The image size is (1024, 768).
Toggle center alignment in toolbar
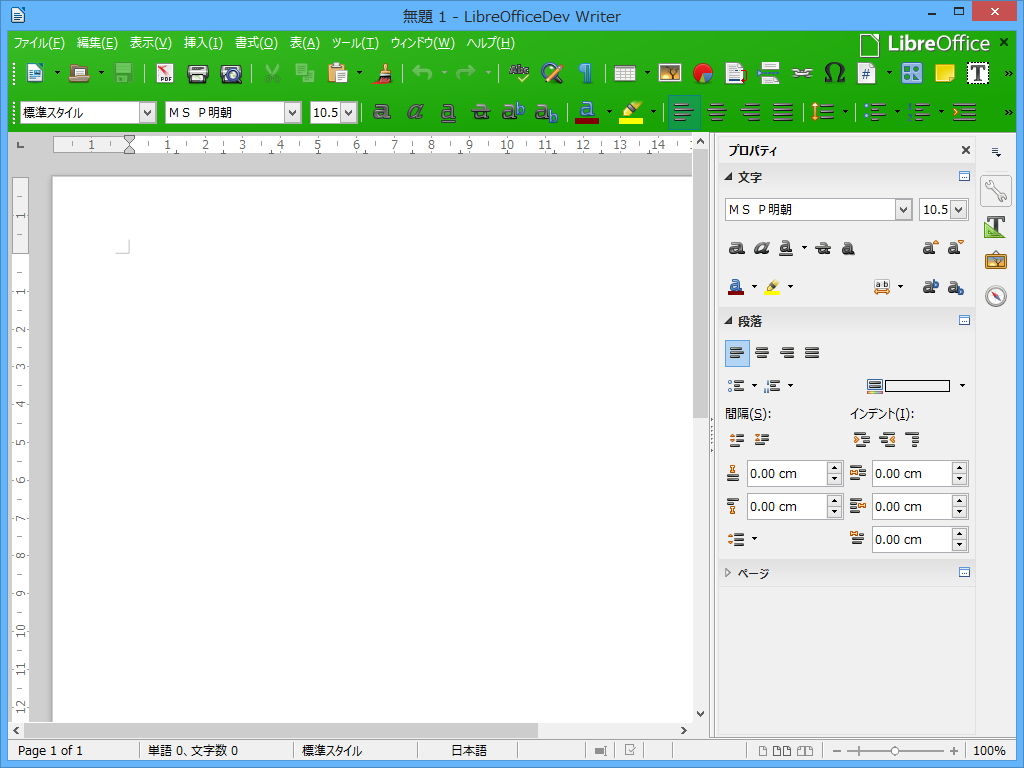click(x=717, y=112)
